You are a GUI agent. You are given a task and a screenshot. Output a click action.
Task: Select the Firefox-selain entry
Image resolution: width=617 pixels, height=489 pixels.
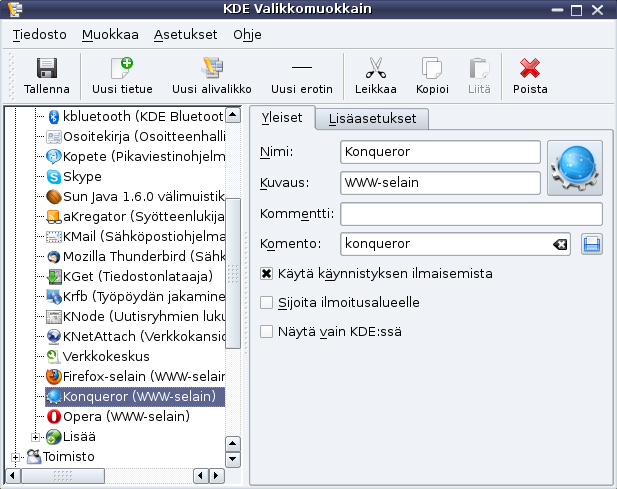[135, 377]
